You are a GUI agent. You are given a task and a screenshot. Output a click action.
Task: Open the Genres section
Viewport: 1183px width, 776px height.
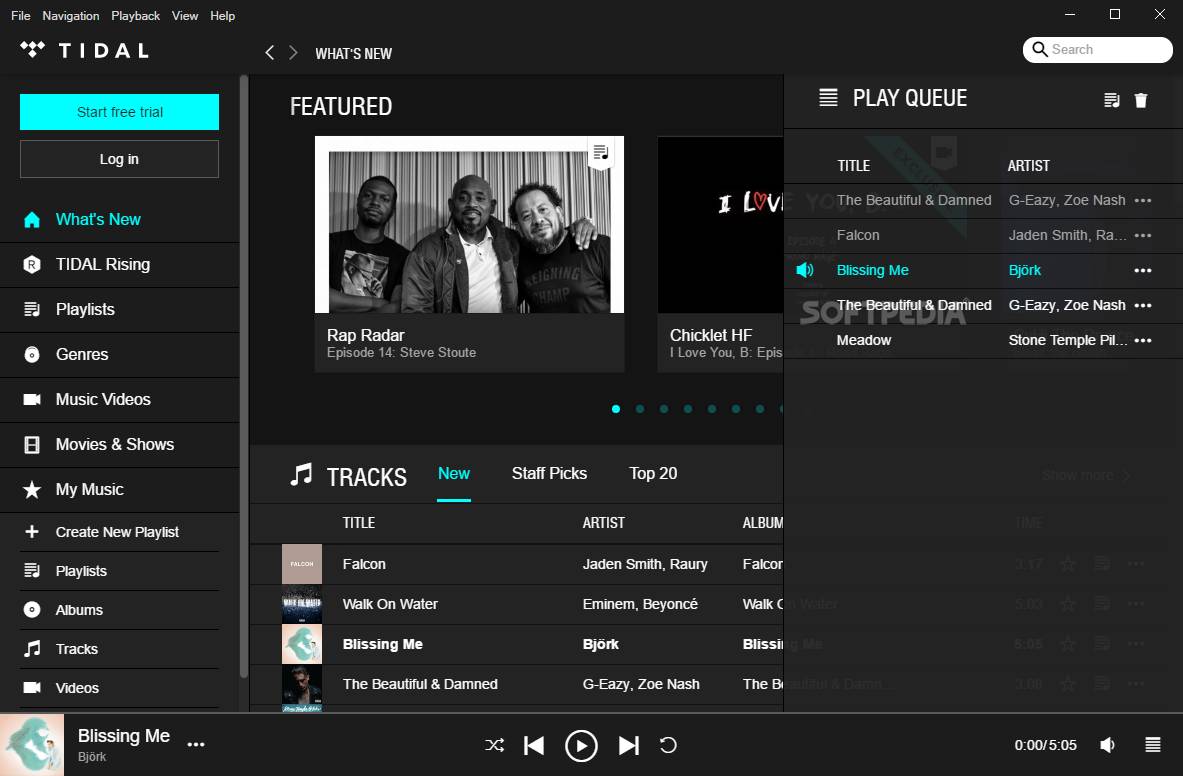(x=119, y=354)
